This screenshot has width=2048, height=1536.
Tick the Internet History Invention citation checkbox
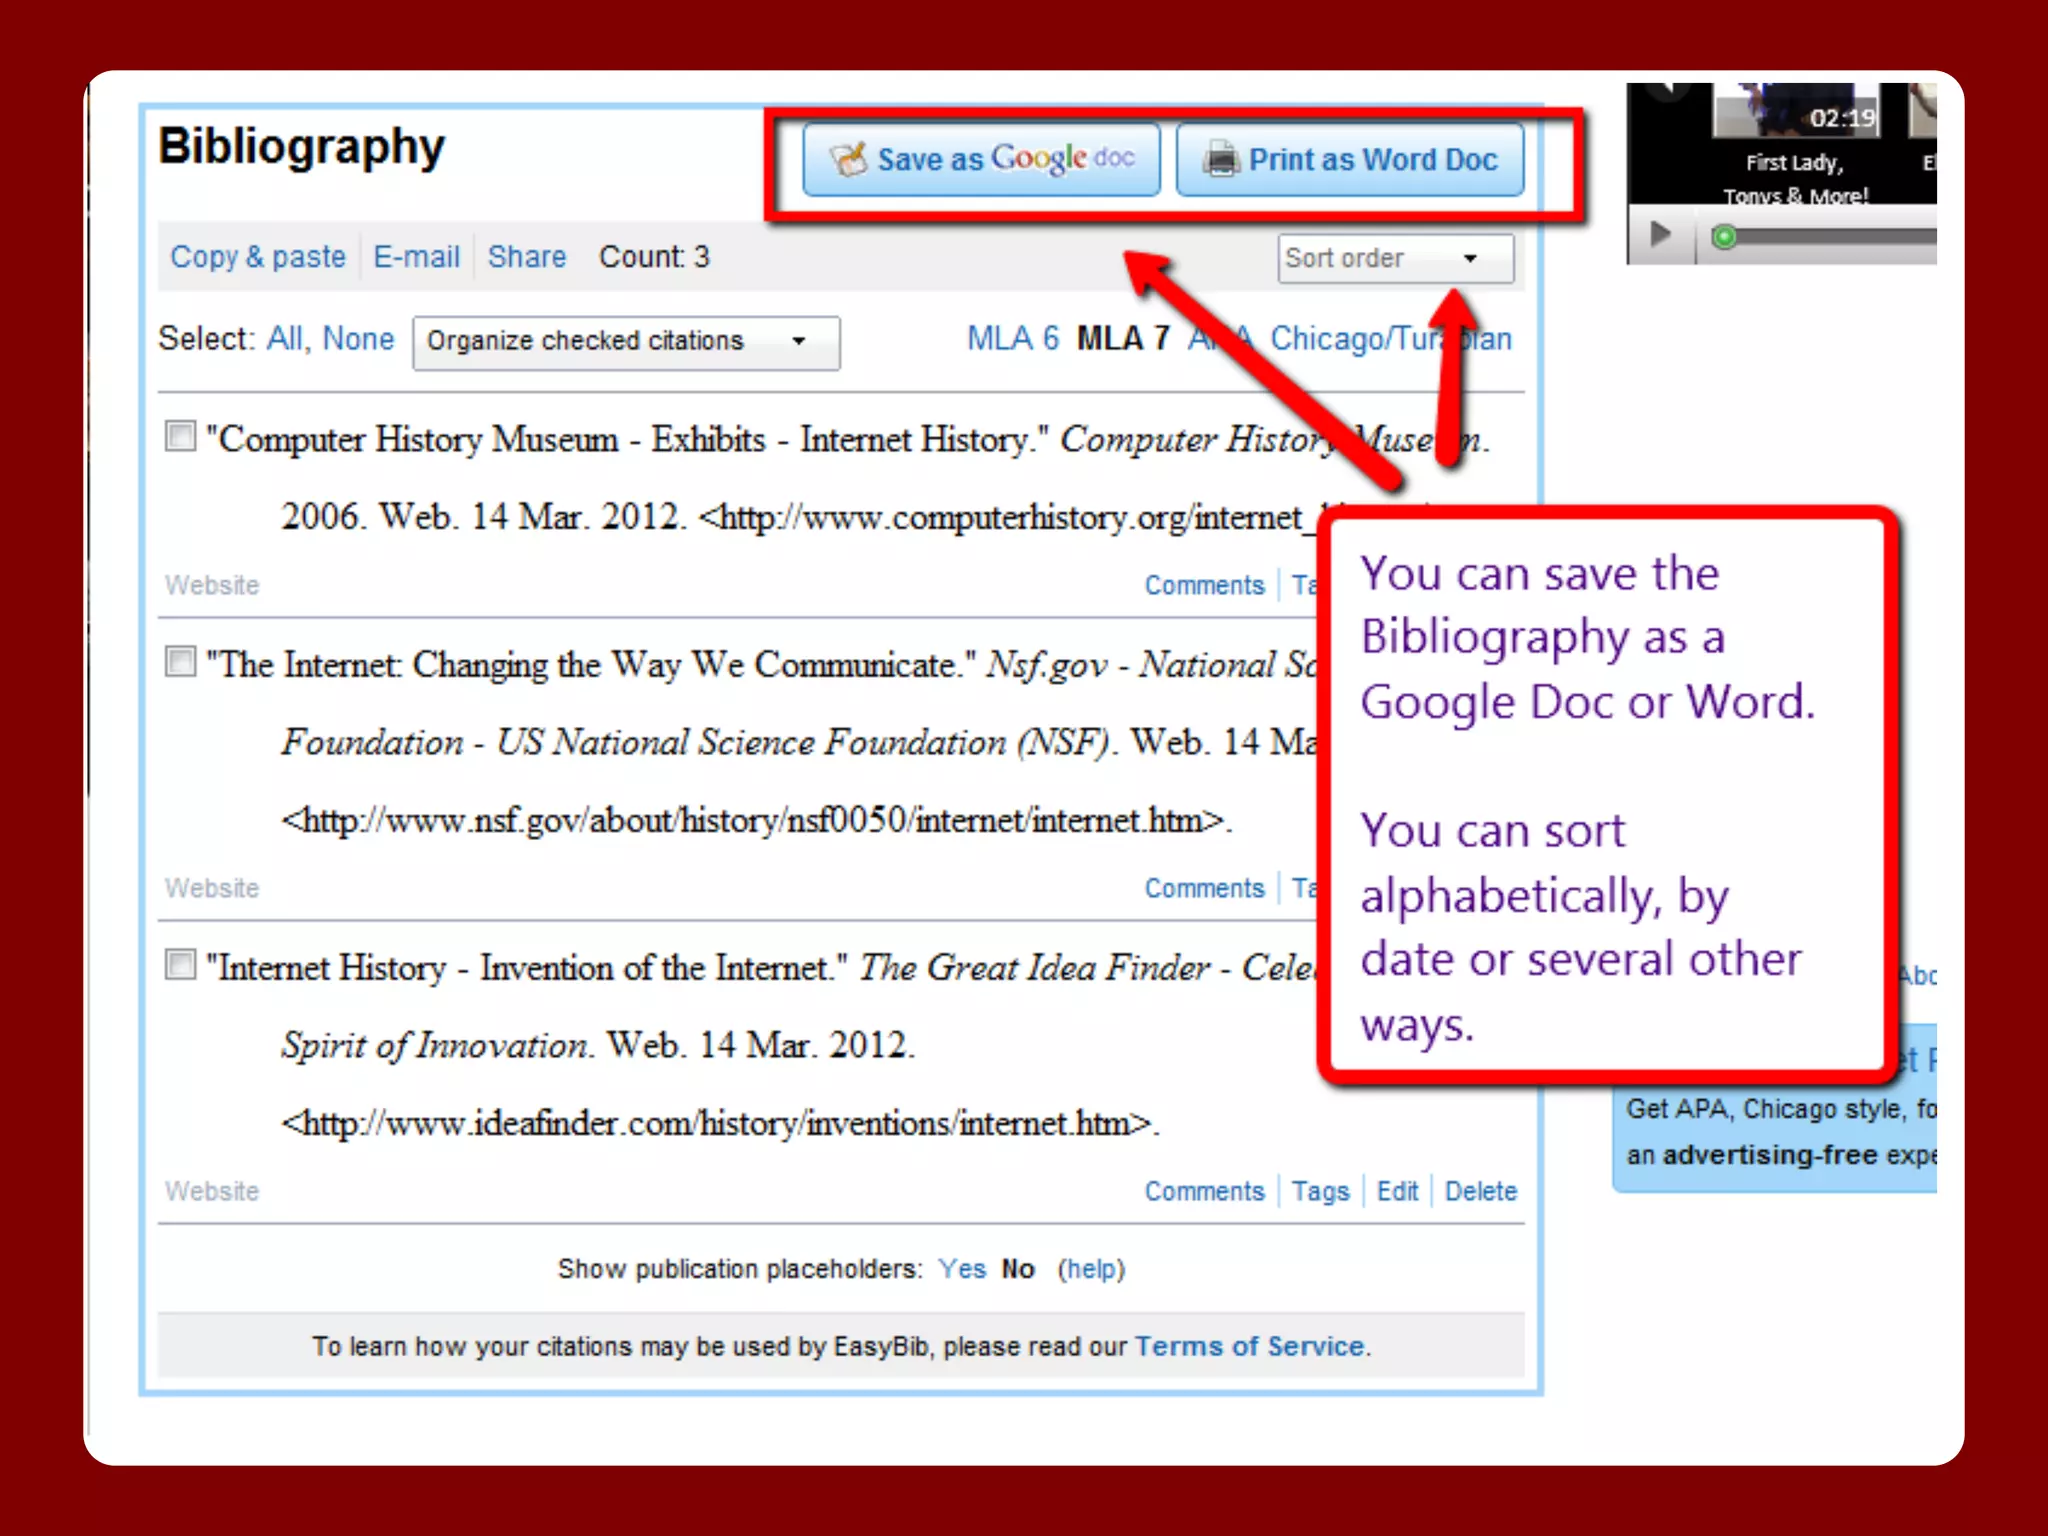[x=180, y=964]
